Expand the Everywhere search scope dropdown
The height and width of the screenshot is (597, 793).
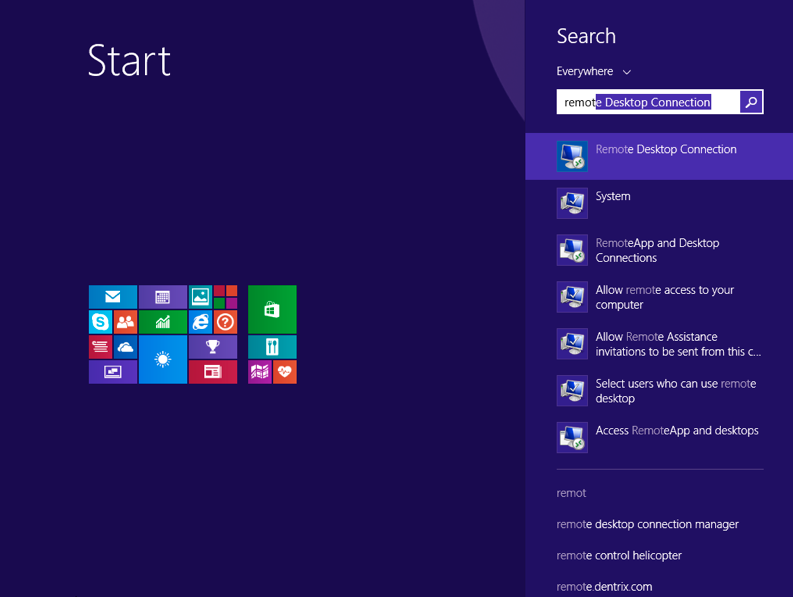(x=594, y=71)
